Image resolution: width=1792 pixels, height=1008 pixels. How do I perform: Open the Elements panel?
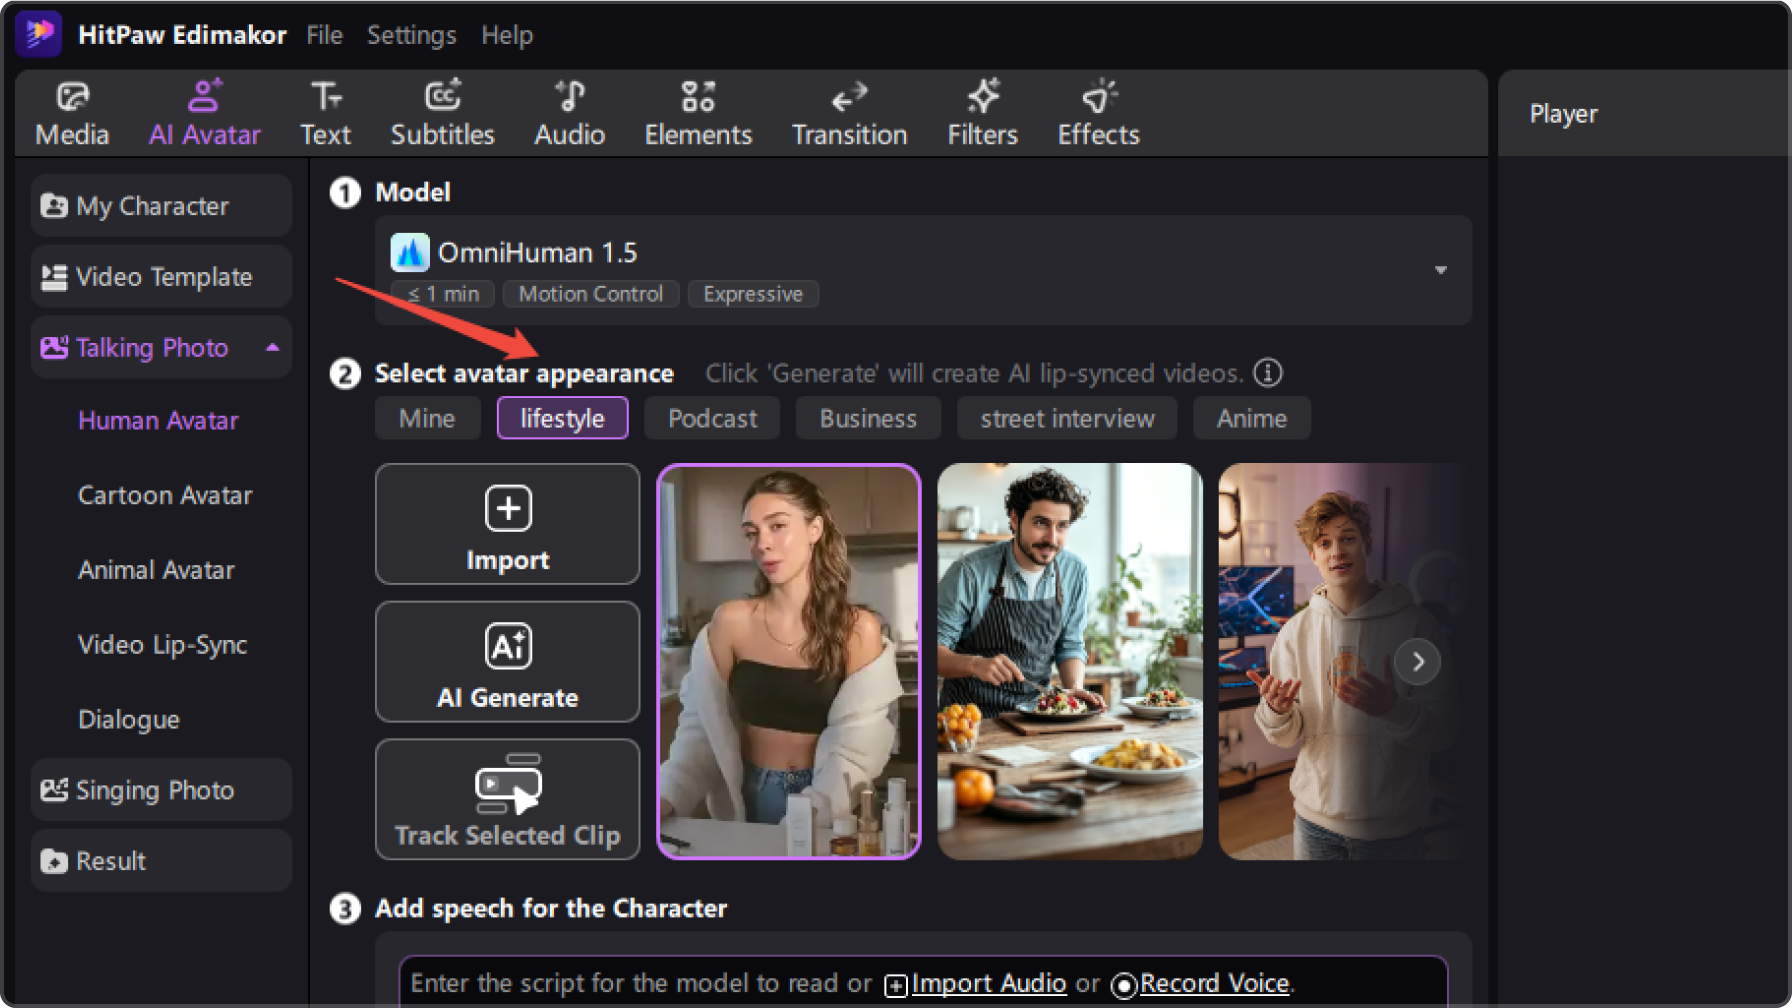698,114
